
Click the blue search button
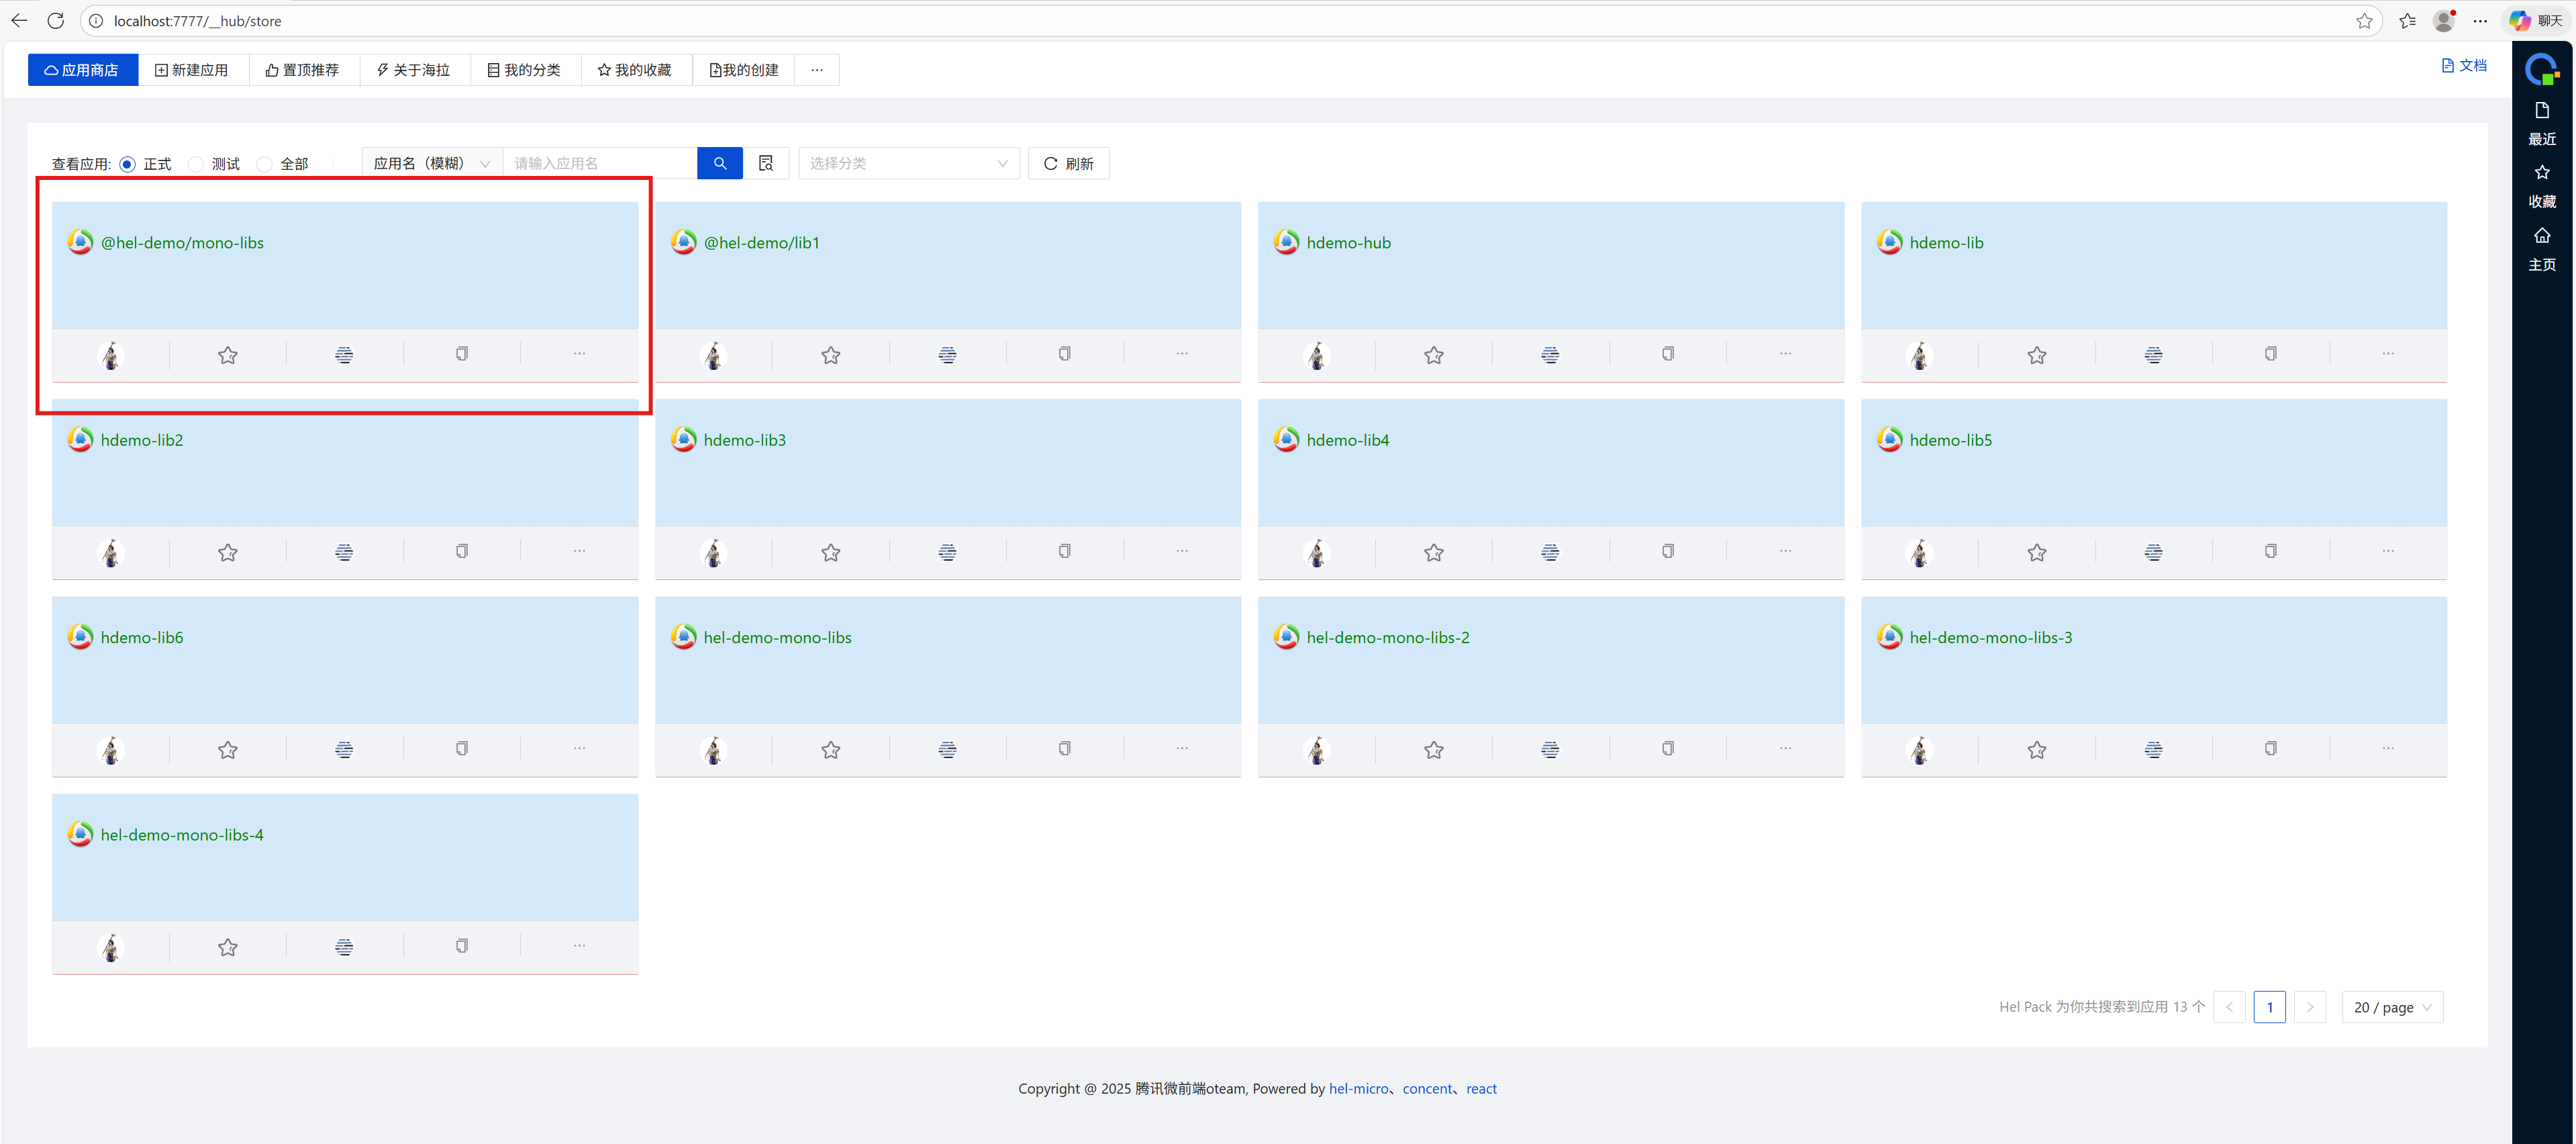719,163
